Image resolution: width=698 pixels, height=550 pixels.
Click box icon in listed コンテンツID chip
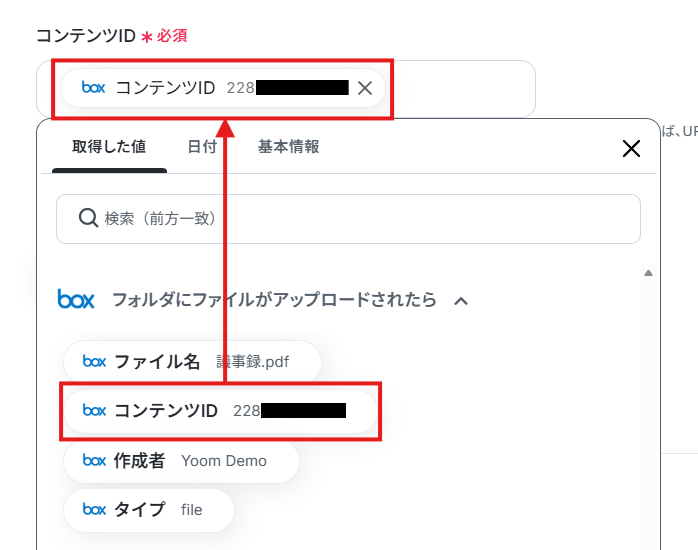point(94,410)
